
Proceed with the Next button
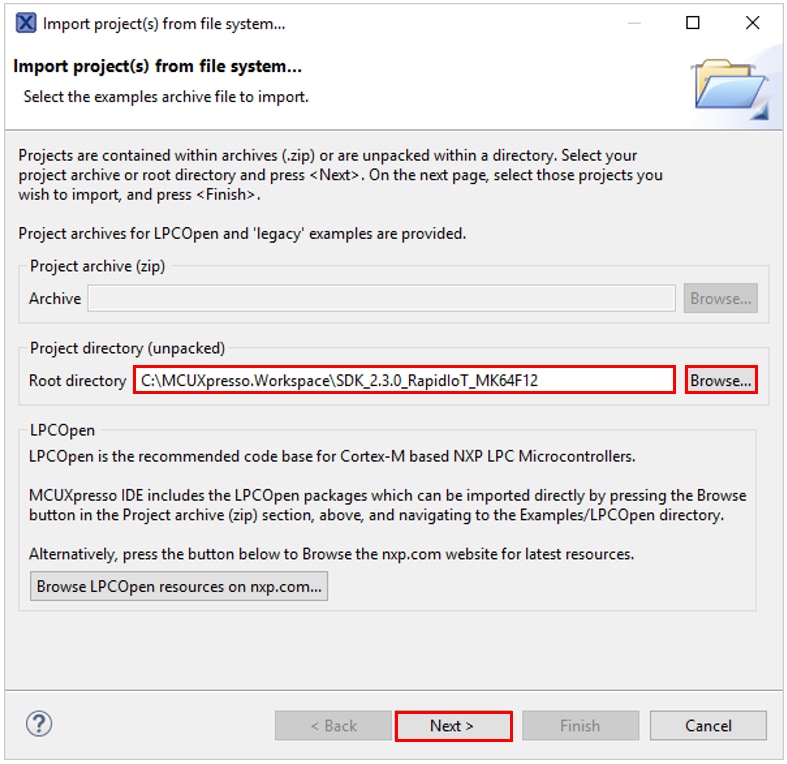[x=453, y=726]
